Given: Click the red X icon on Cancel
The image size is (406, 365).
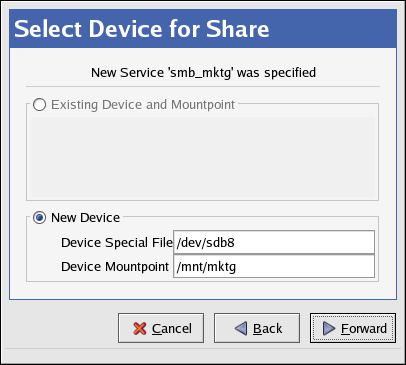Looking at the screenshot, I should pos(140,329).
